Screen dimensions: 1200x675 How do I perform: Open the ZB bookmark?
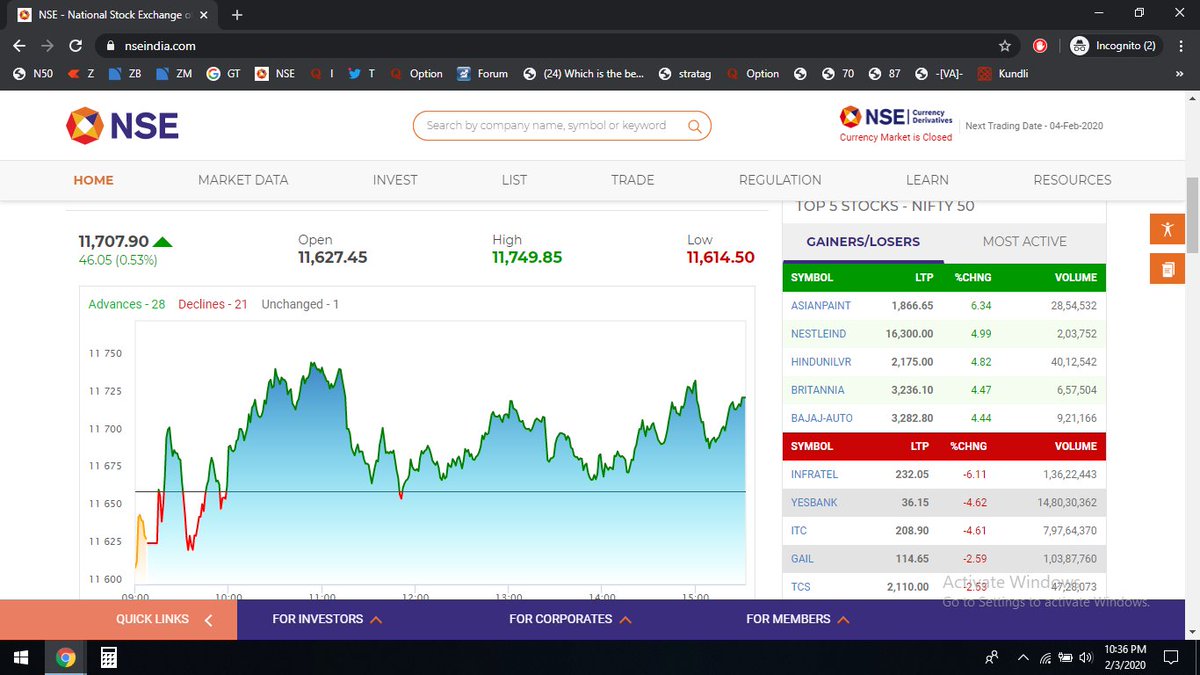click(x=125, y=73)
